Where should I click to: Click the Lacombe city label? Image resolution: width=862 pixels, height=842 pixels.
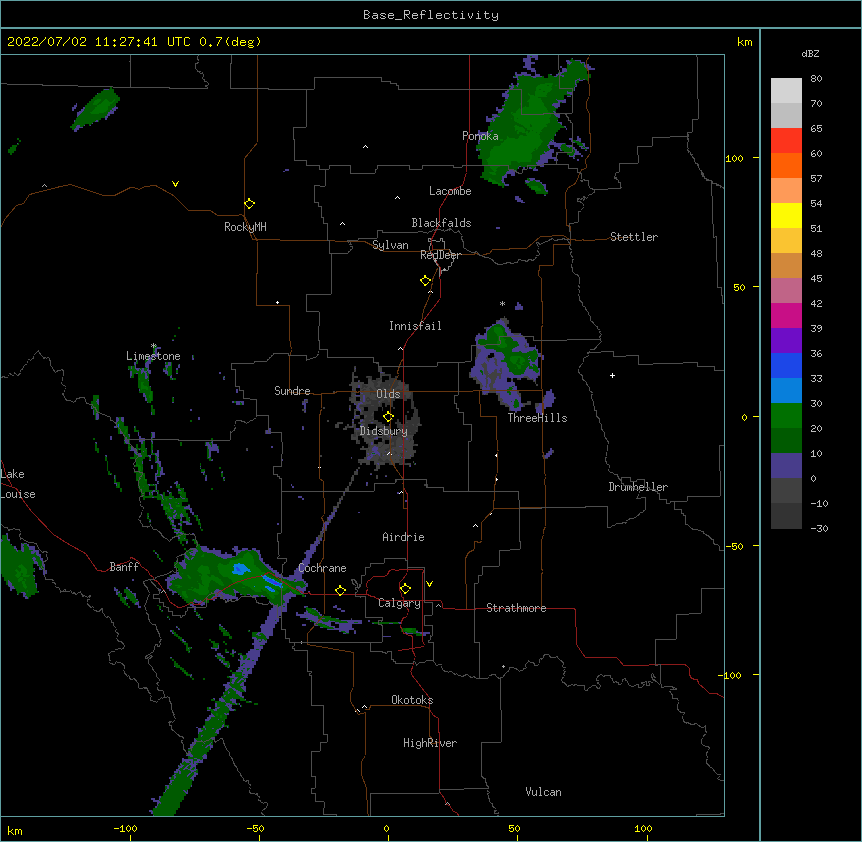450,191
